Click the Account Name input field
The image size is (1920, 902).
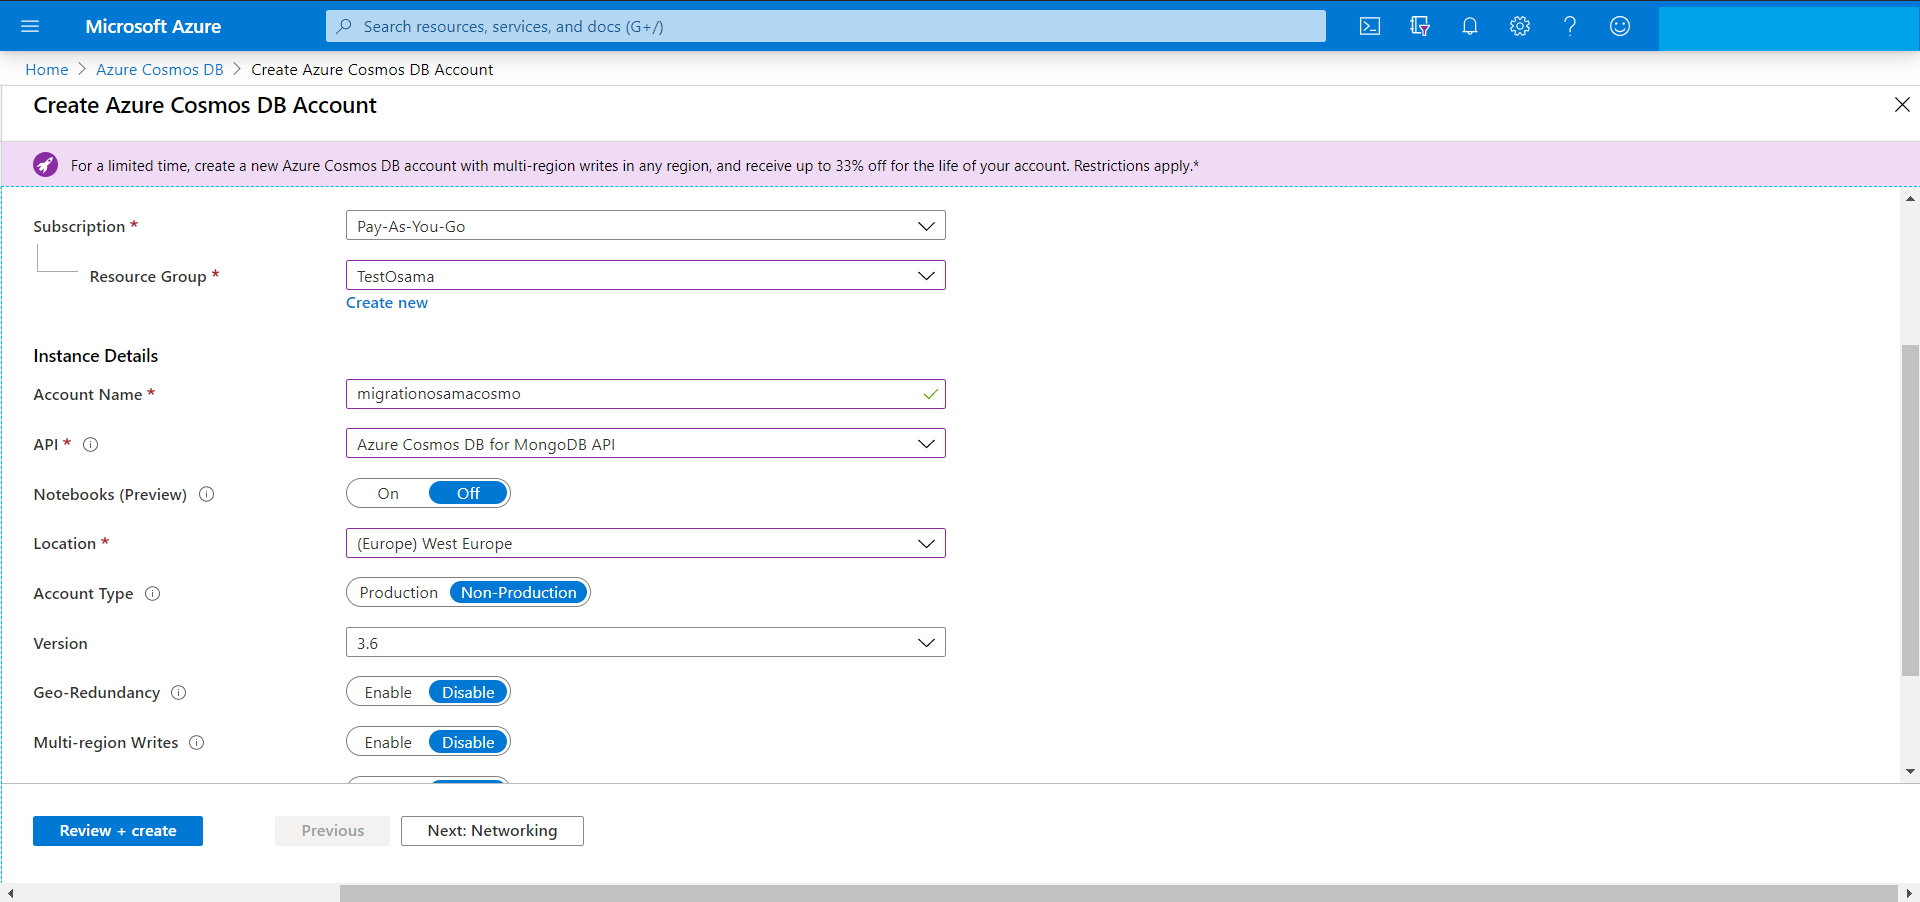tap(646, 393)
